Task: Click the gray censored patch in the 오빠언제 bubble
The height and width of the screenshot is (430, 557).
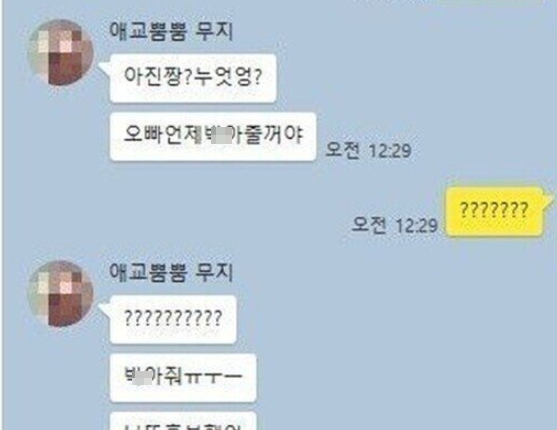Action: (x=221, y=137)
